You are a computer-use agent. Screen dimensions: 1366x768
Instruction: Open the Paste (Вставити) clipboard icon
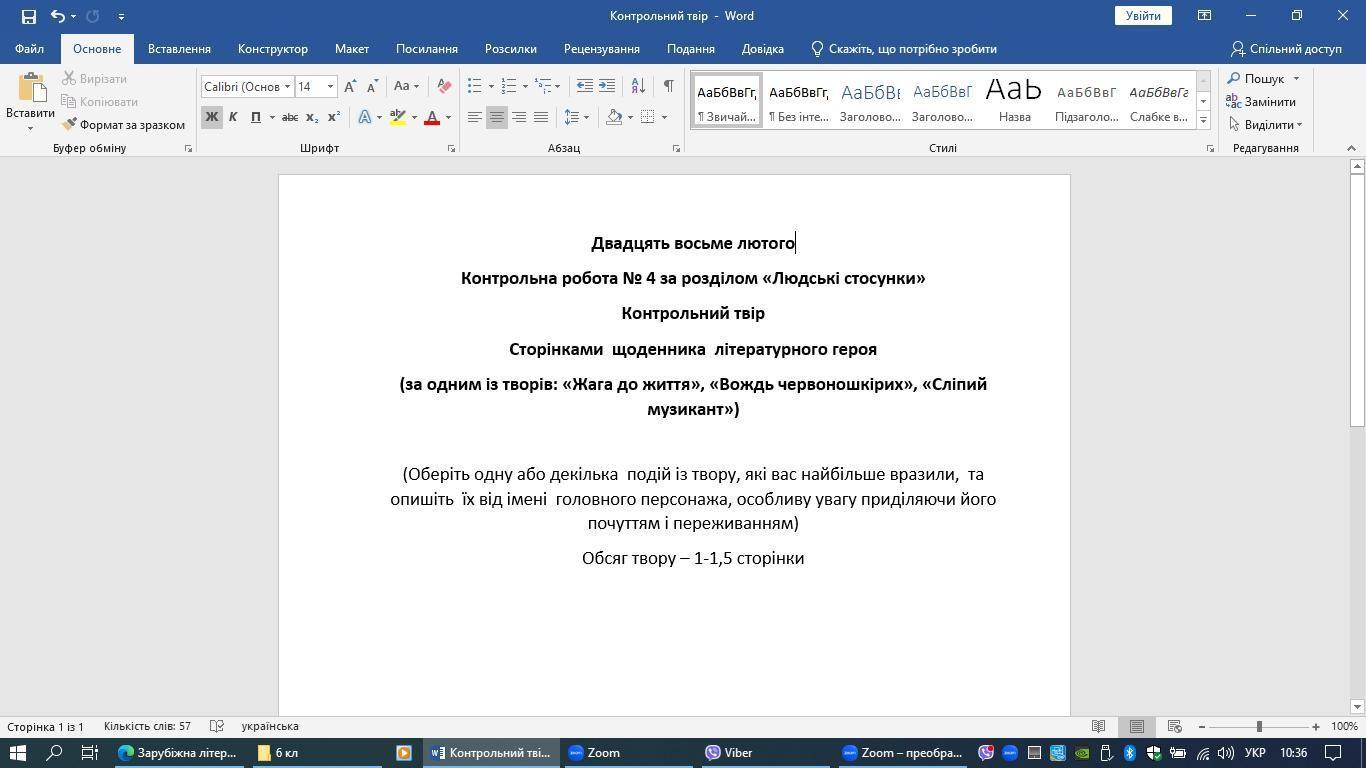point(30,90)
